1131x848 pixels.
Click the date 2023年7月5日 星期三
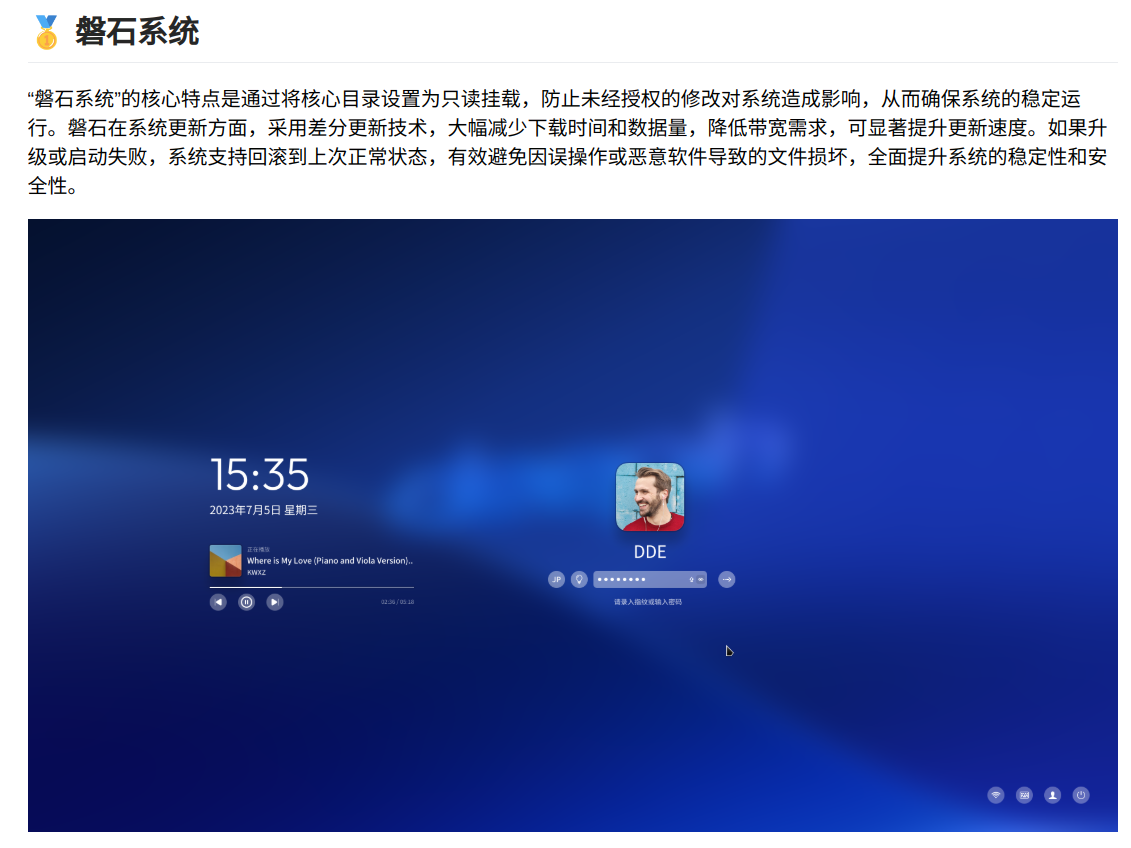point(263,511)
